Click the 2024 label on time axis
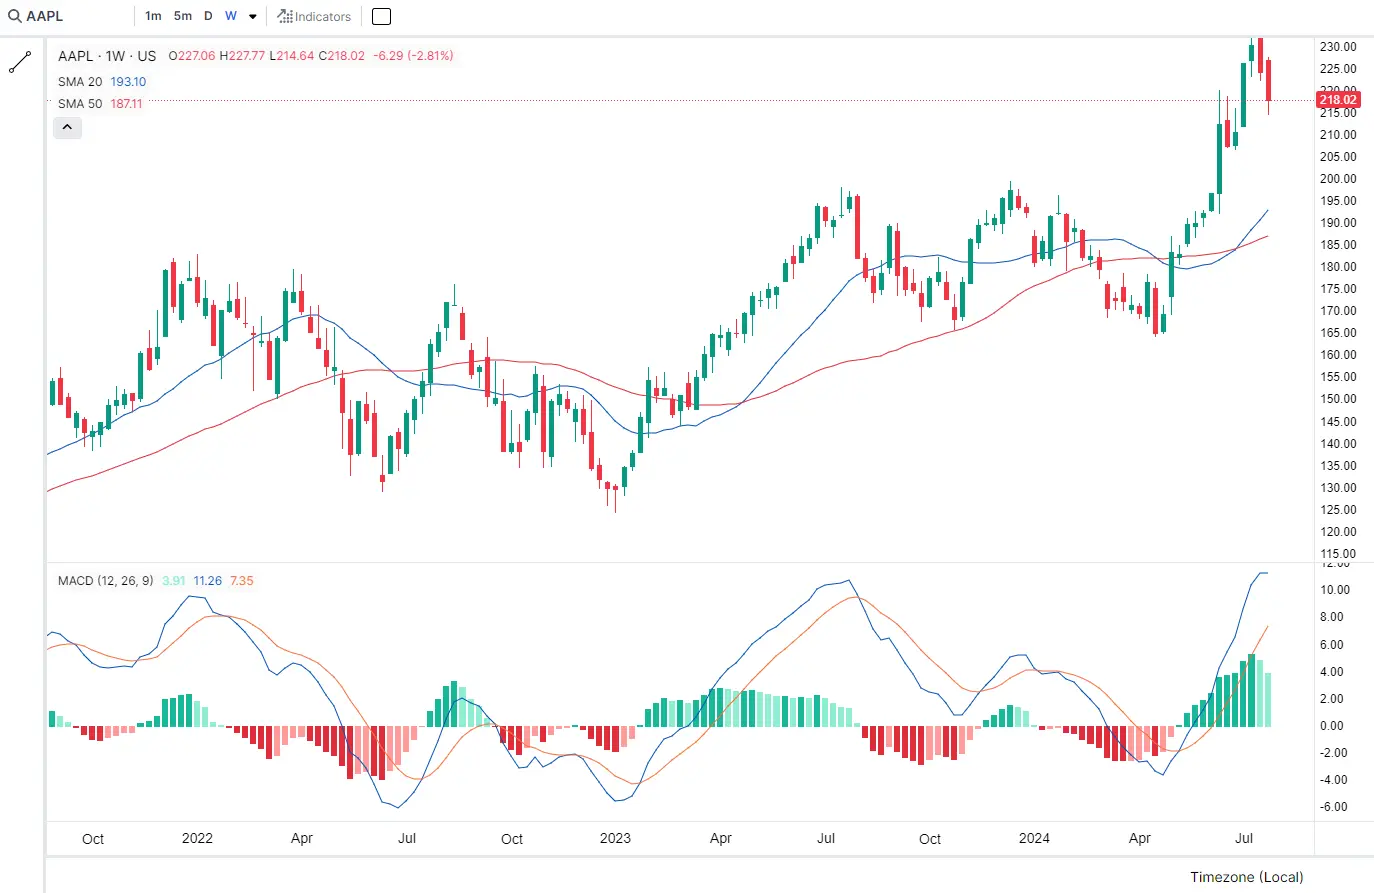Image resolution: width=1374 pixels, height=893 pixels. 1034,839
